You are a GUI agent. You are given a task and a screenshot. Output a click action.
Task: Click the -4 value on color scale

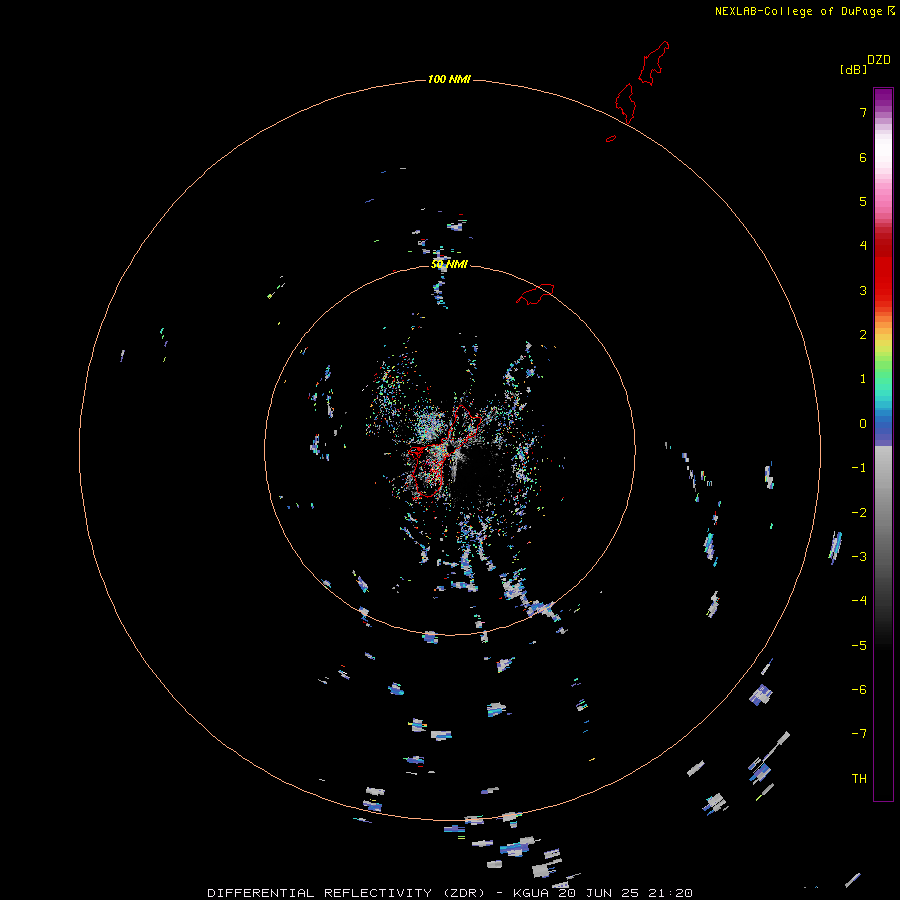[859, 601]
